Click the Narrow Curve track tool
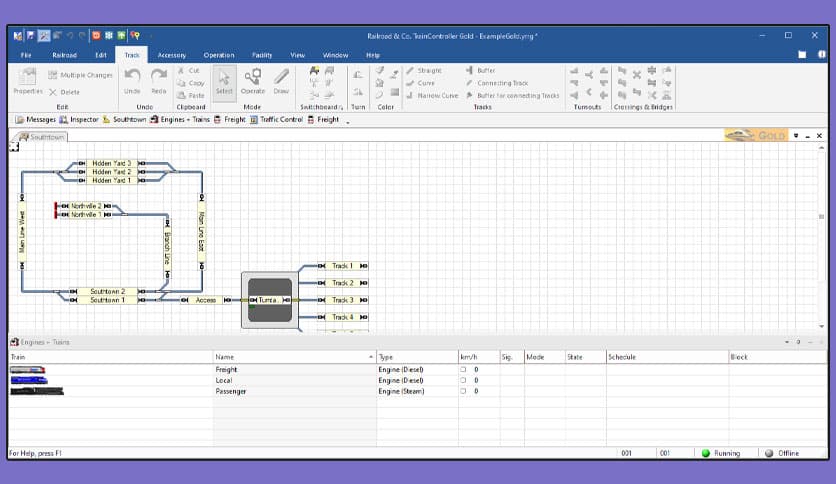Image resolution: width=836 pixels, height=484 pixels. click(432, 95)
